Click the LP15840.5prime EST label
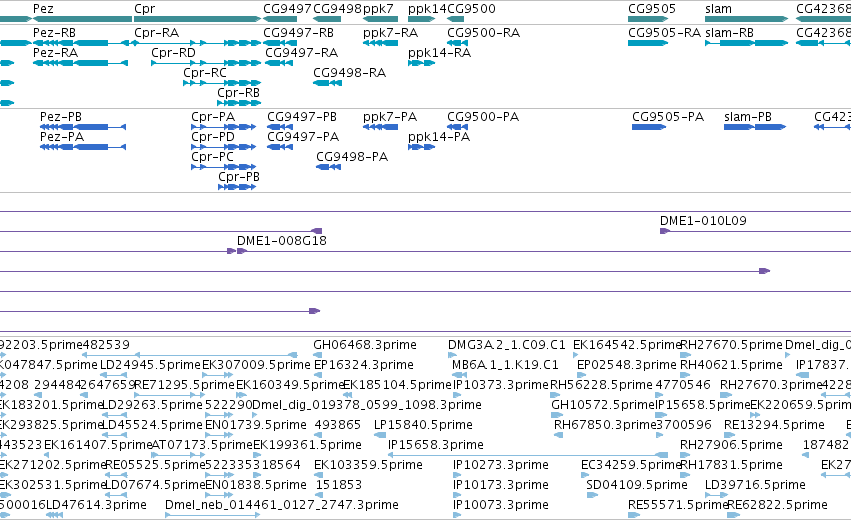851x520 pixels. point(423,425)
